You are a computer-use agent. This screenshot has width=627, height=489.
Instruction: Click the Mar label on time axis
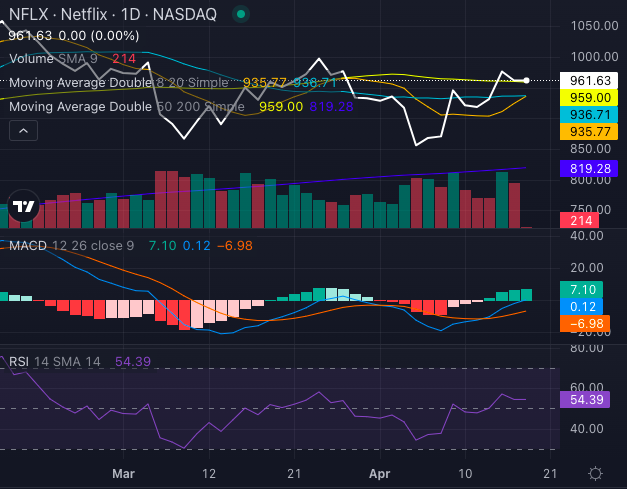click(123, 471)
